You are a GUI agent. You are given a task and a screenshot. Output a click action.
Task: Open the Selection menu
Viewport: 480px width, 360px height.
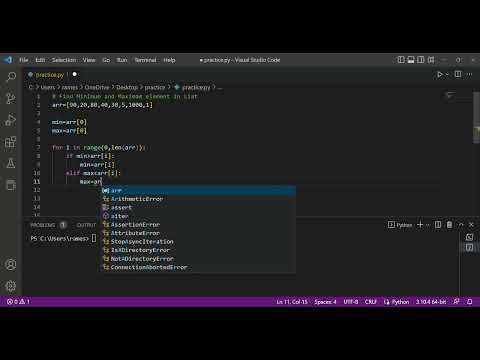coord(64,60)
